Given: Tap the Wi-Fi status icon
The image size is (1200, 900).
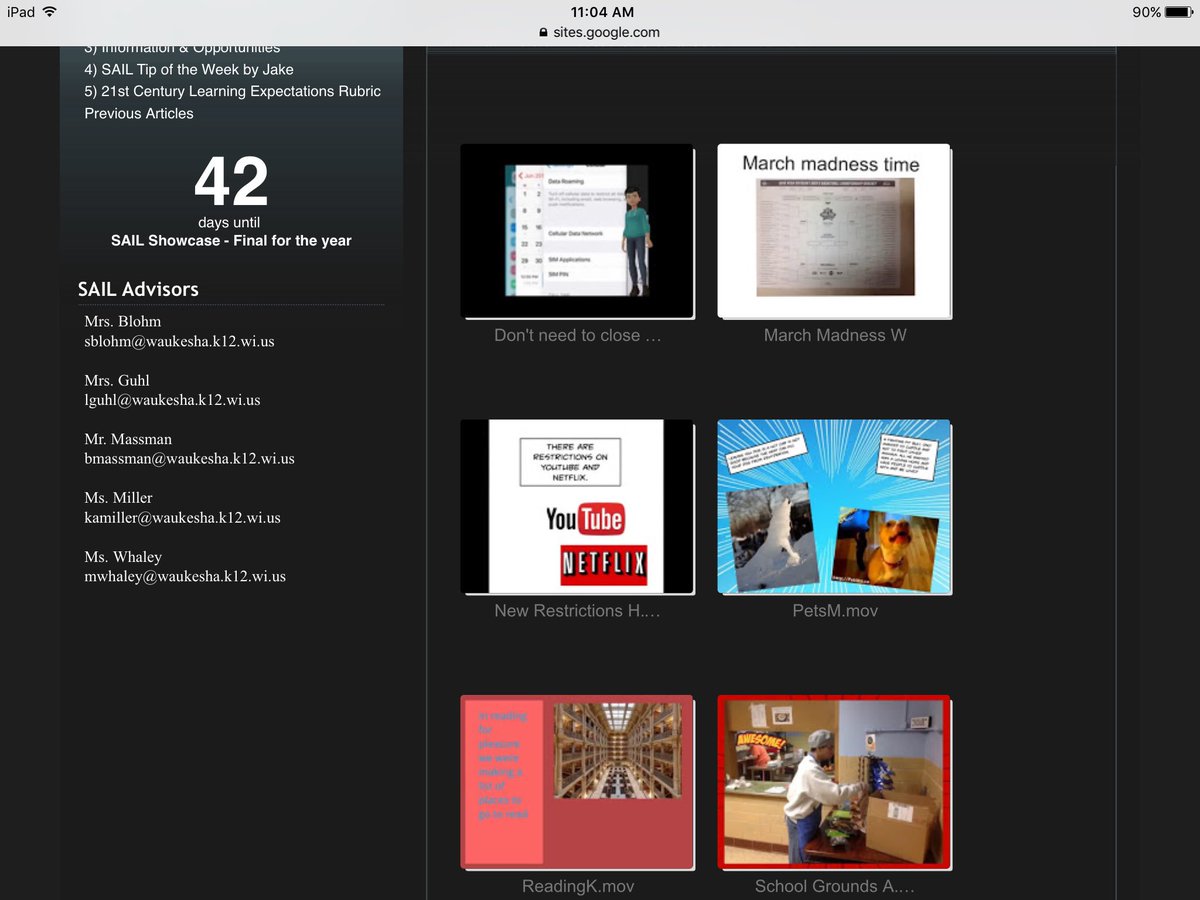Looking at the screenshot, I should click(x=50, y=12).
